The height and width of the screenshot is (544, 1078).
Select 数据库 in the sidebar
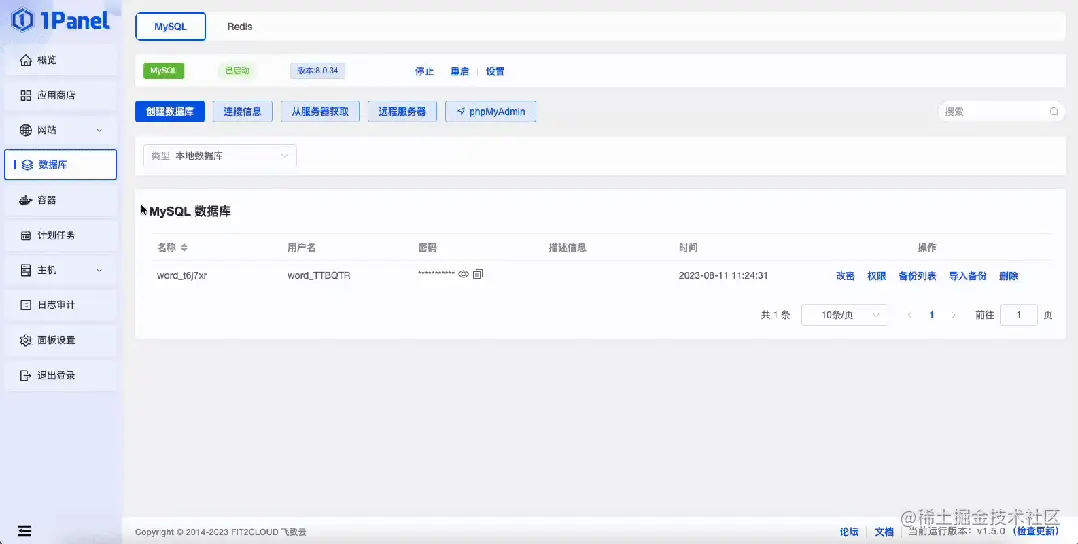point(60,165)
